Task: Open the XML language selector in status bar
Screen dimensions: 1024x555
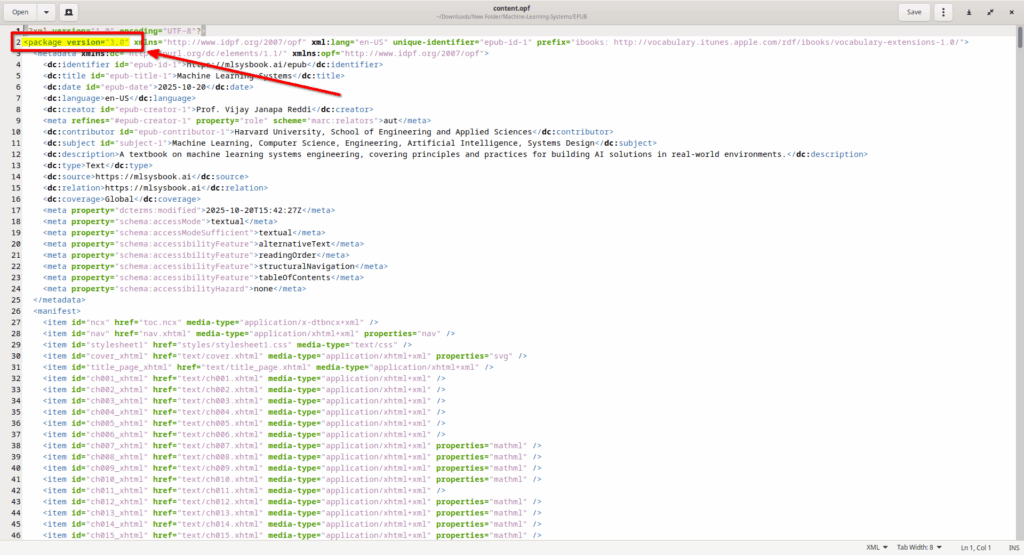Action: (x=876, y=547)
